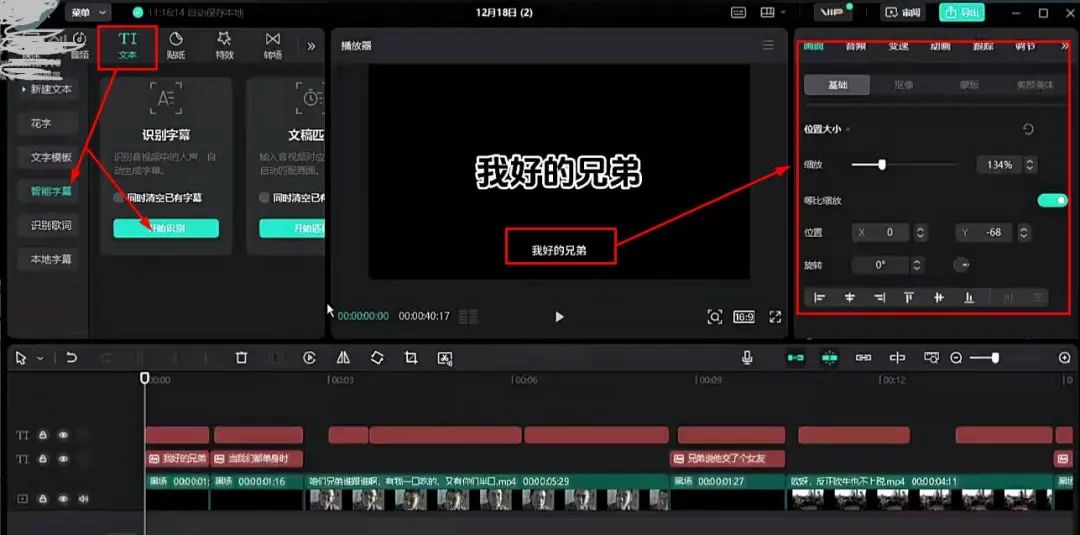
Task: Hide the top text track with eye icon
Action: [63, 435]
